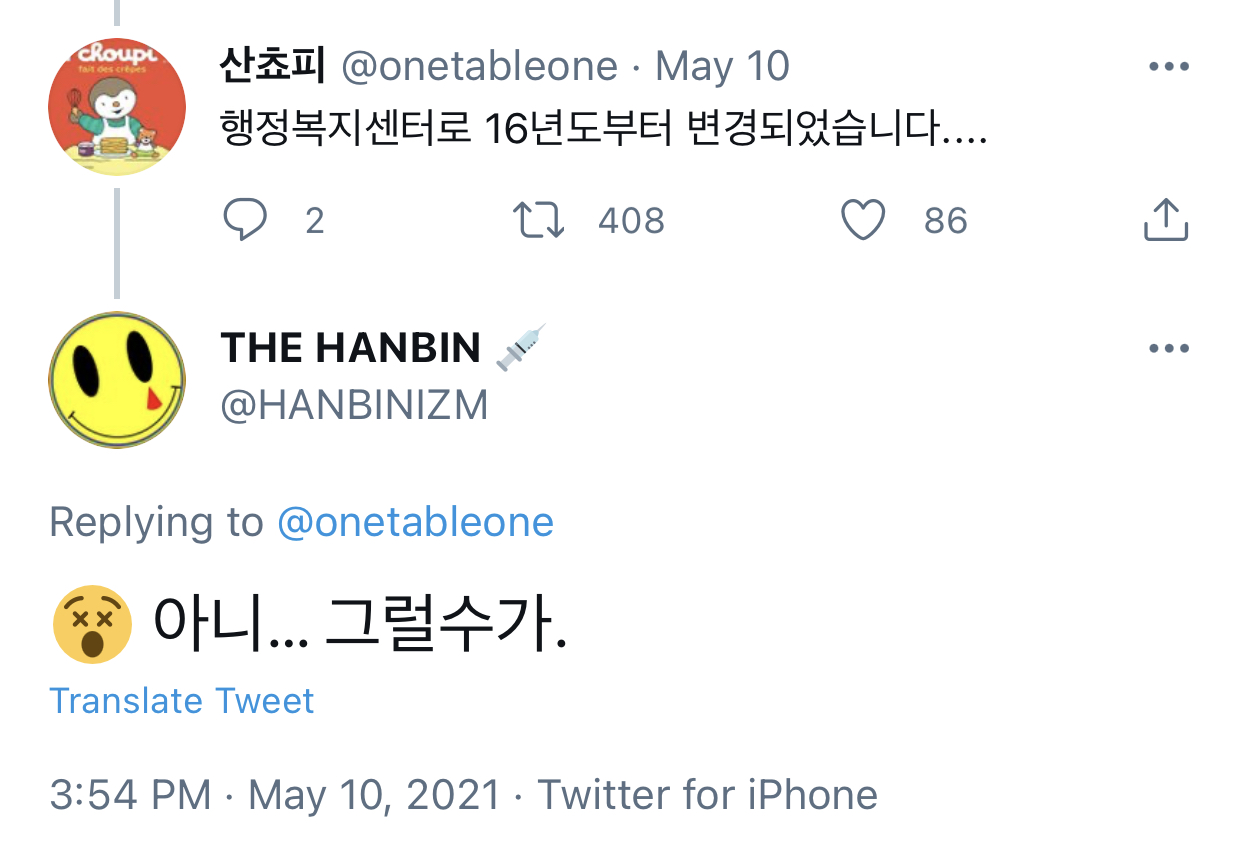Click the 86 likes count
The image size is (1242, 866).
[x=945, y=220]
